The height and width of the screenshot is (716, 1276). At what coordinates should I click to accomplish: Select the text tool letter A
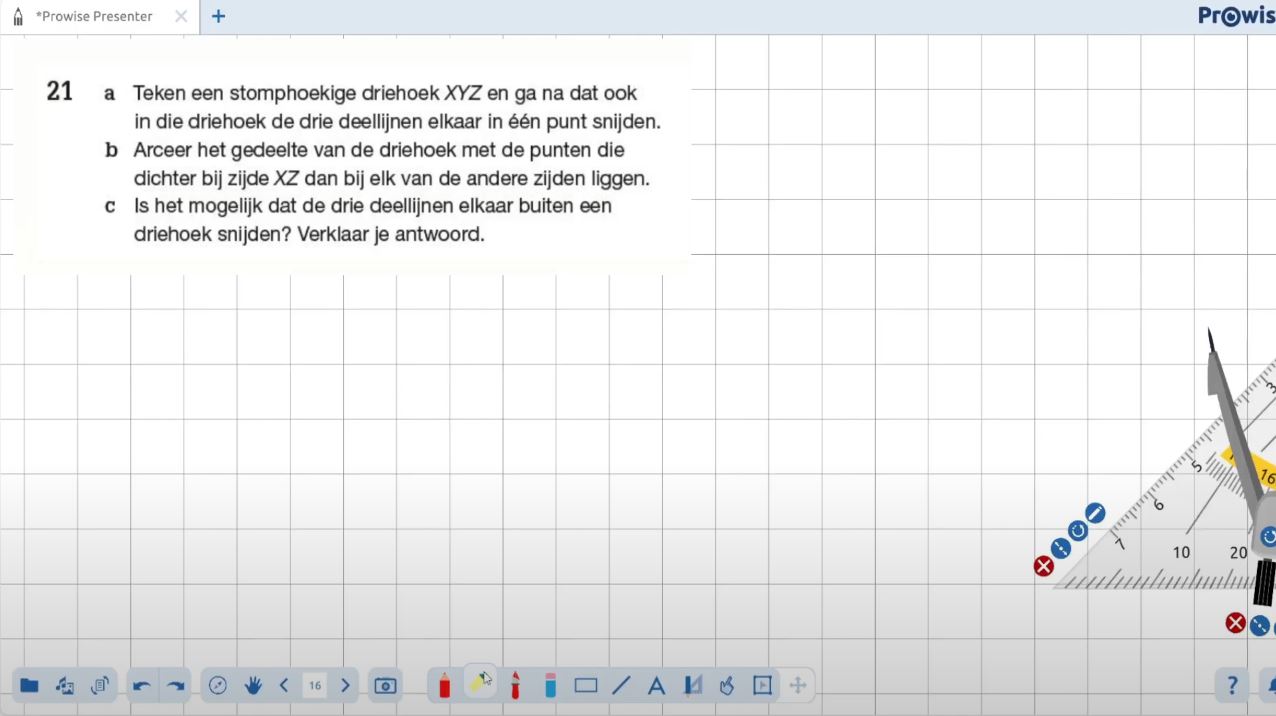coord(656,685)
